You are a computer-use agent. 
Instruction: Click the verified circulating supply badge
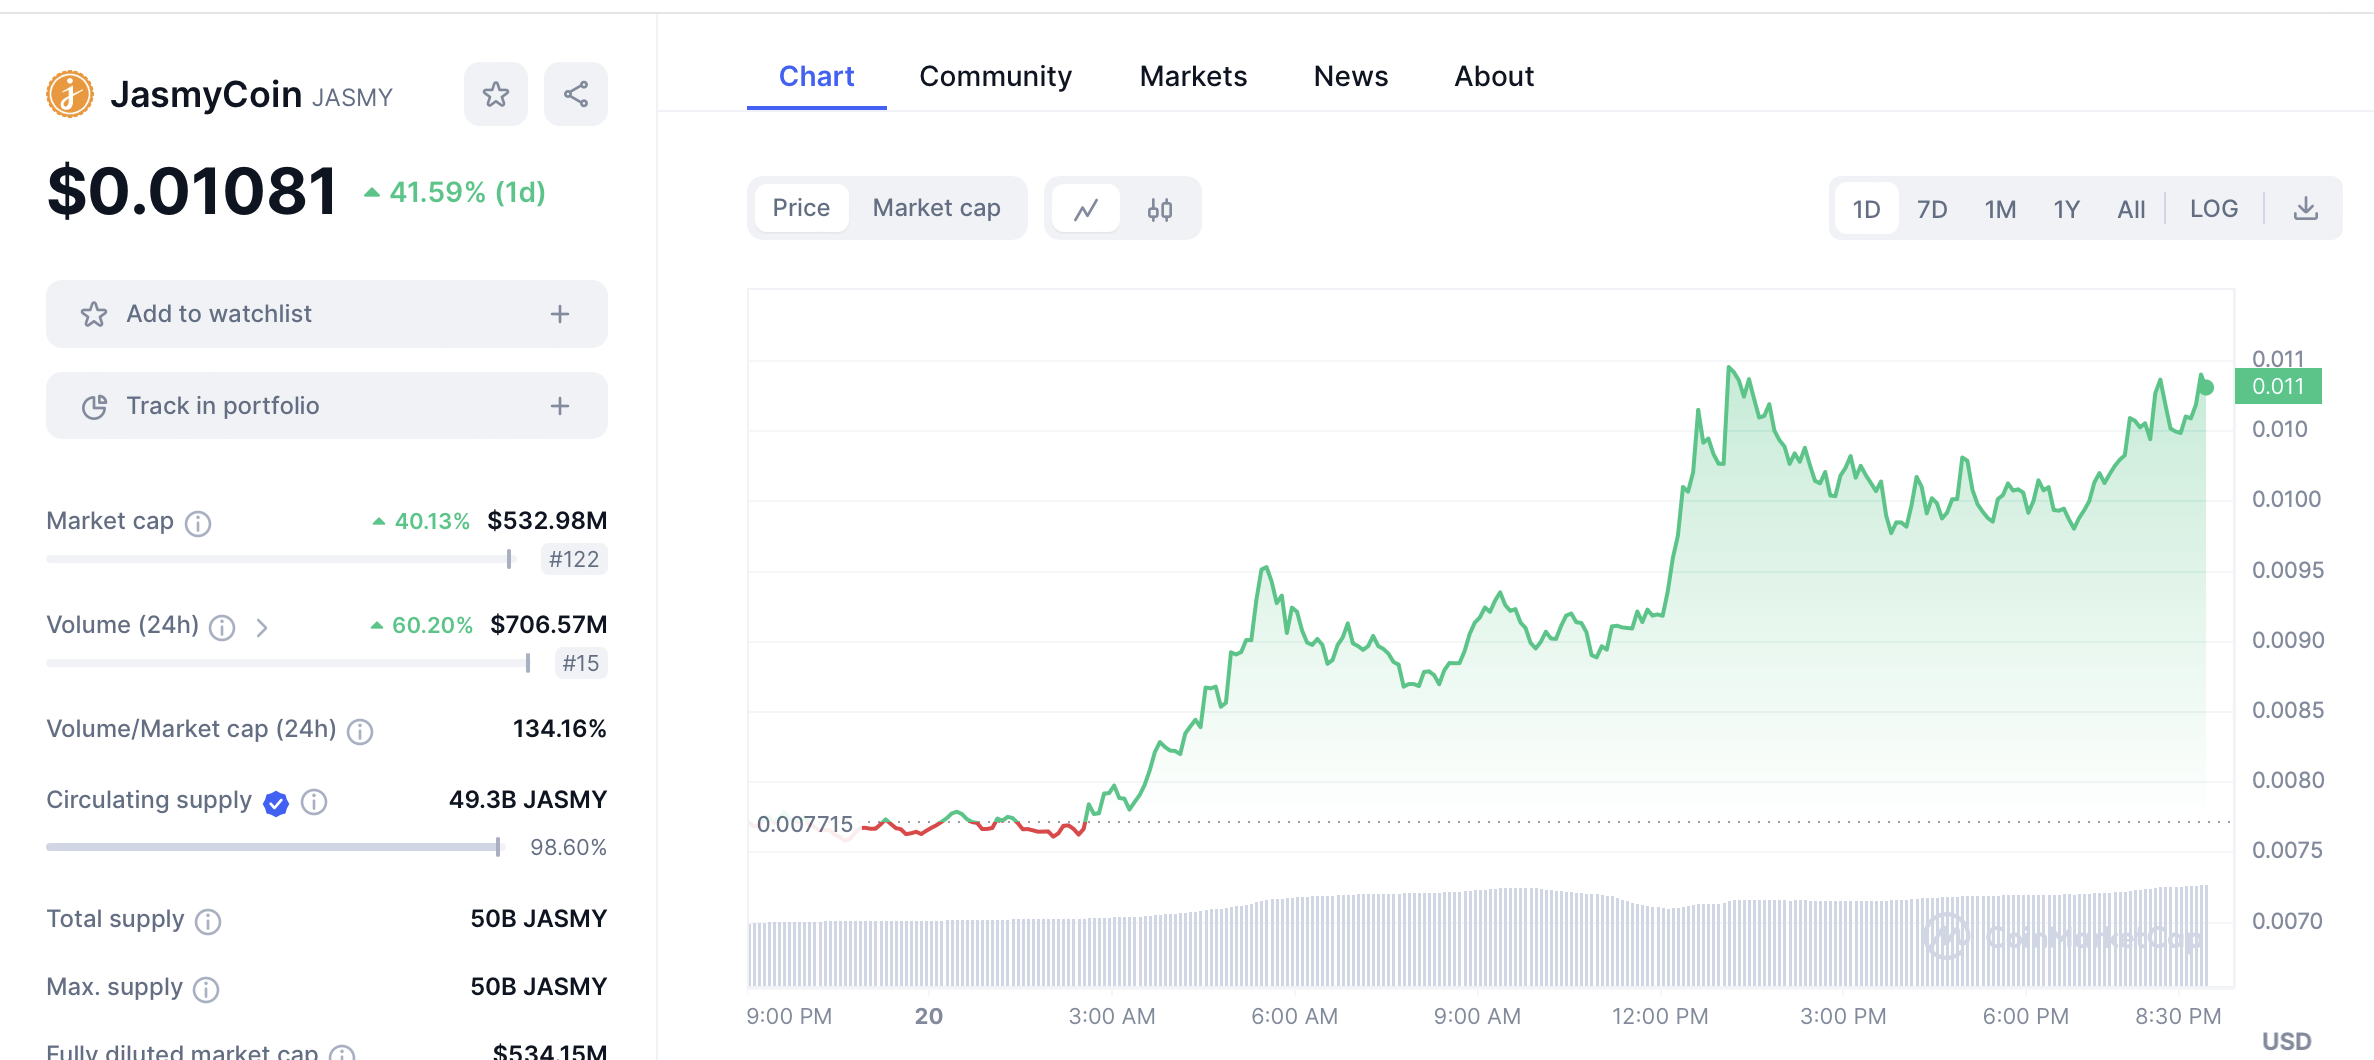pos(276,803)
